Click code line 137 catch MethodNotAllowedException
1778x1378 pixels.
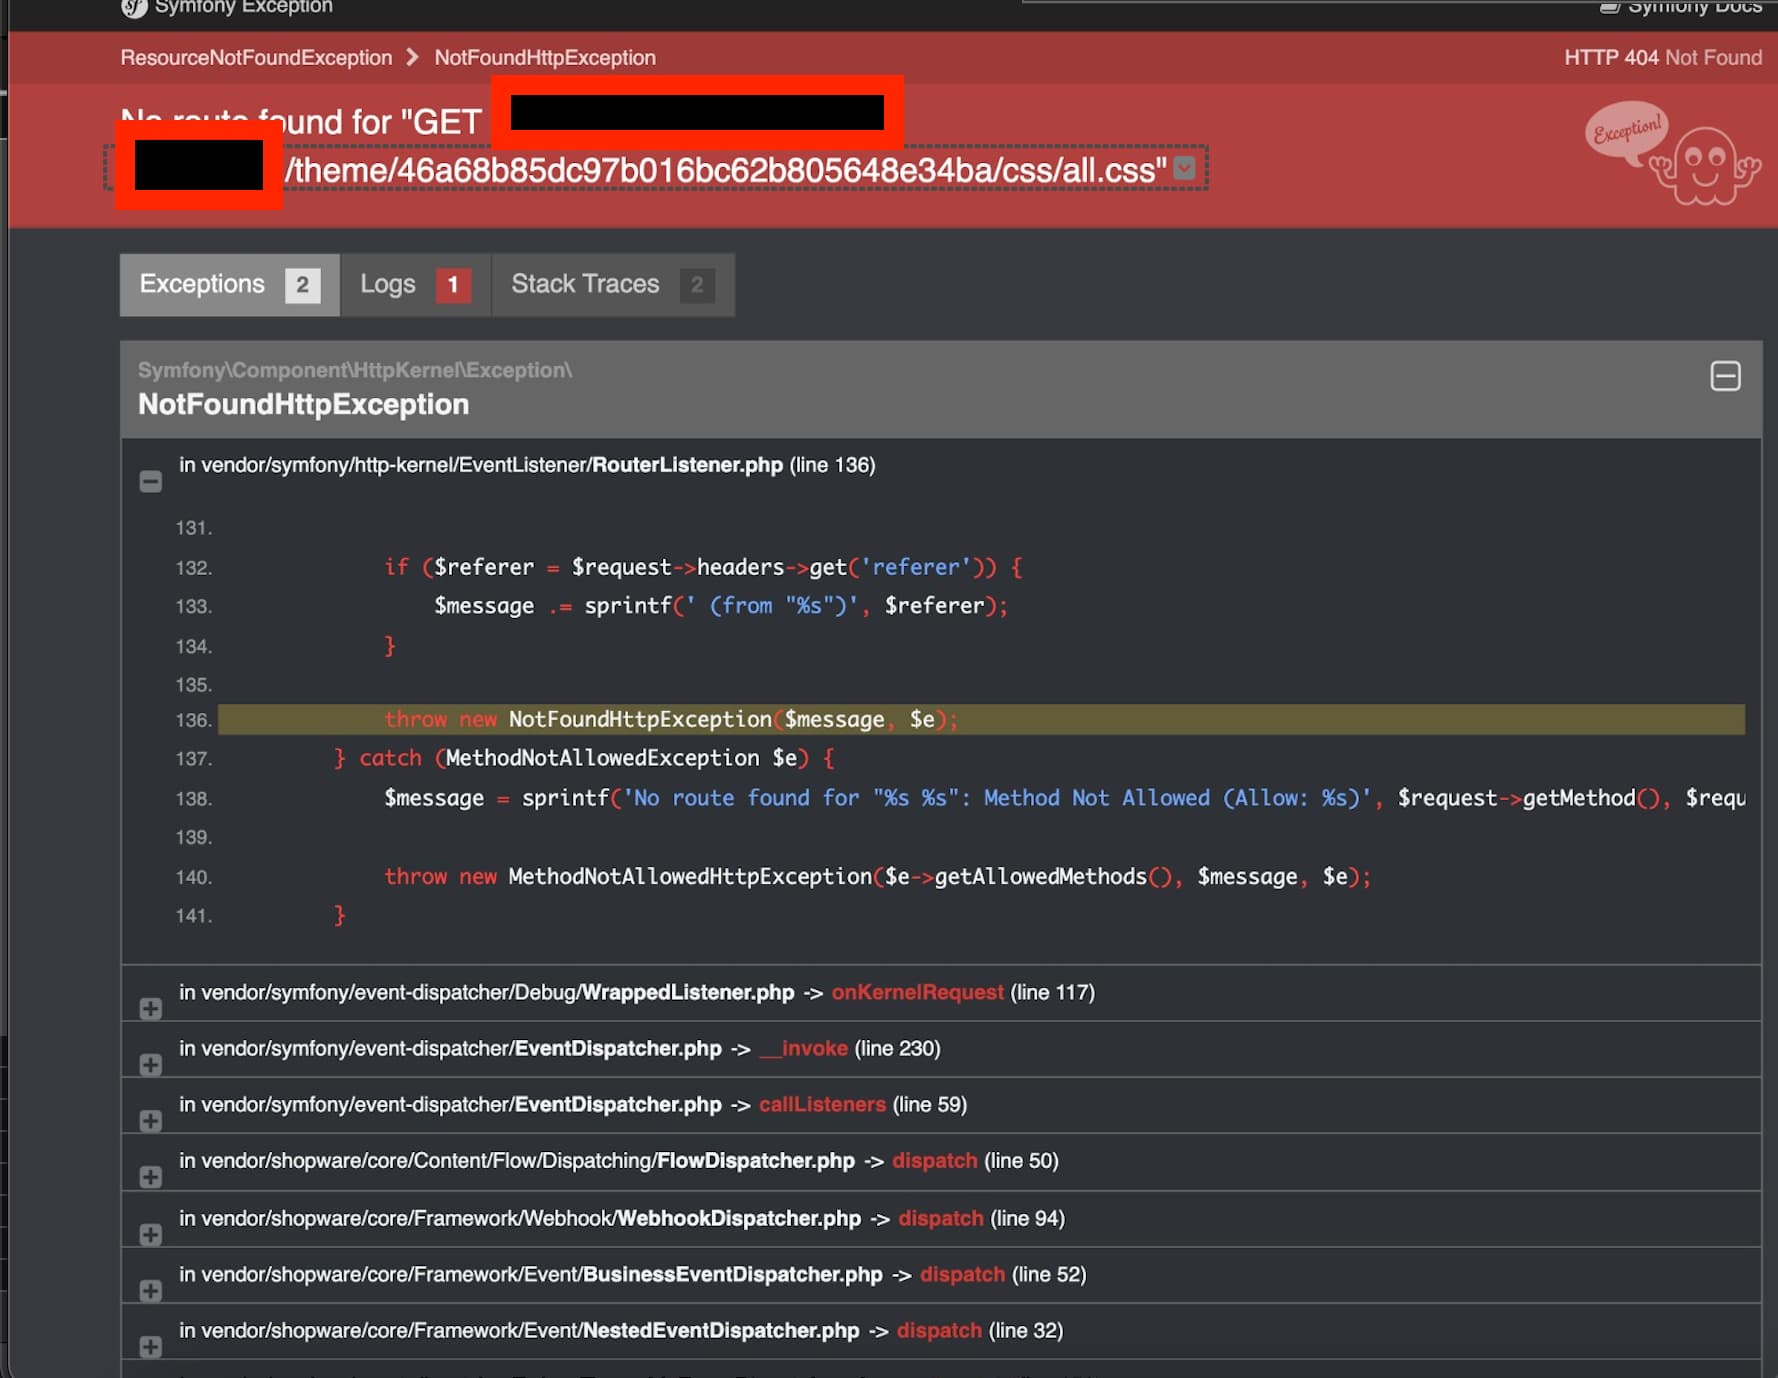584,758
